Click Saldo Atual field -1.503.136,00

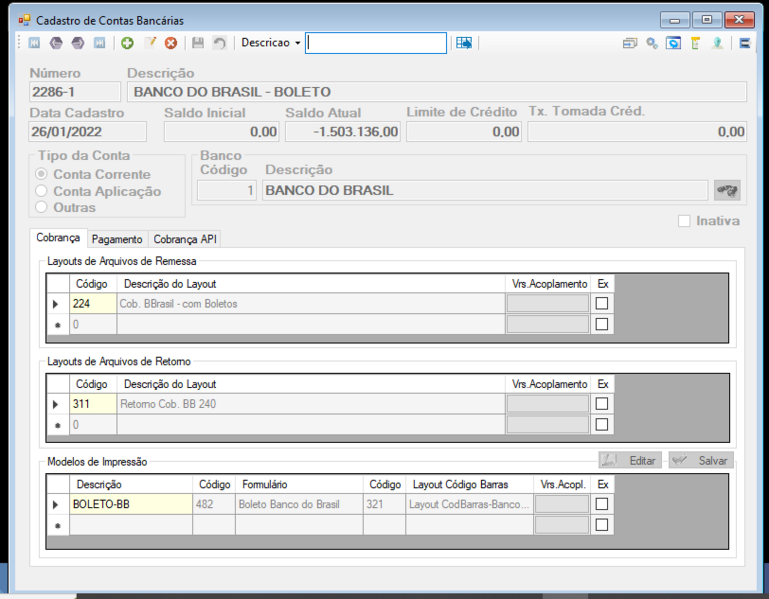tap(343, 131)
